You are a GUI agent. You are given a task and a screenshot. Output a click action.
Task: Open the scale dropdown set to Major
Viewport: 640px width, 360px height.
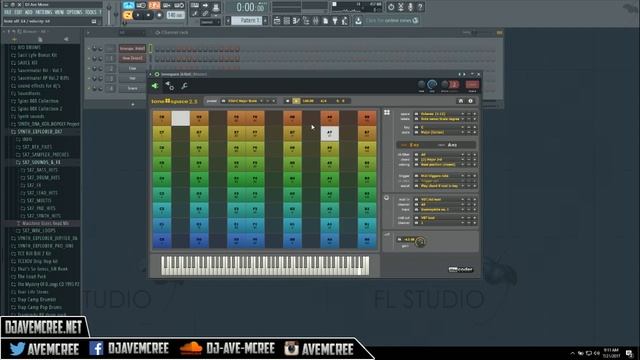[x=445, y=132]
